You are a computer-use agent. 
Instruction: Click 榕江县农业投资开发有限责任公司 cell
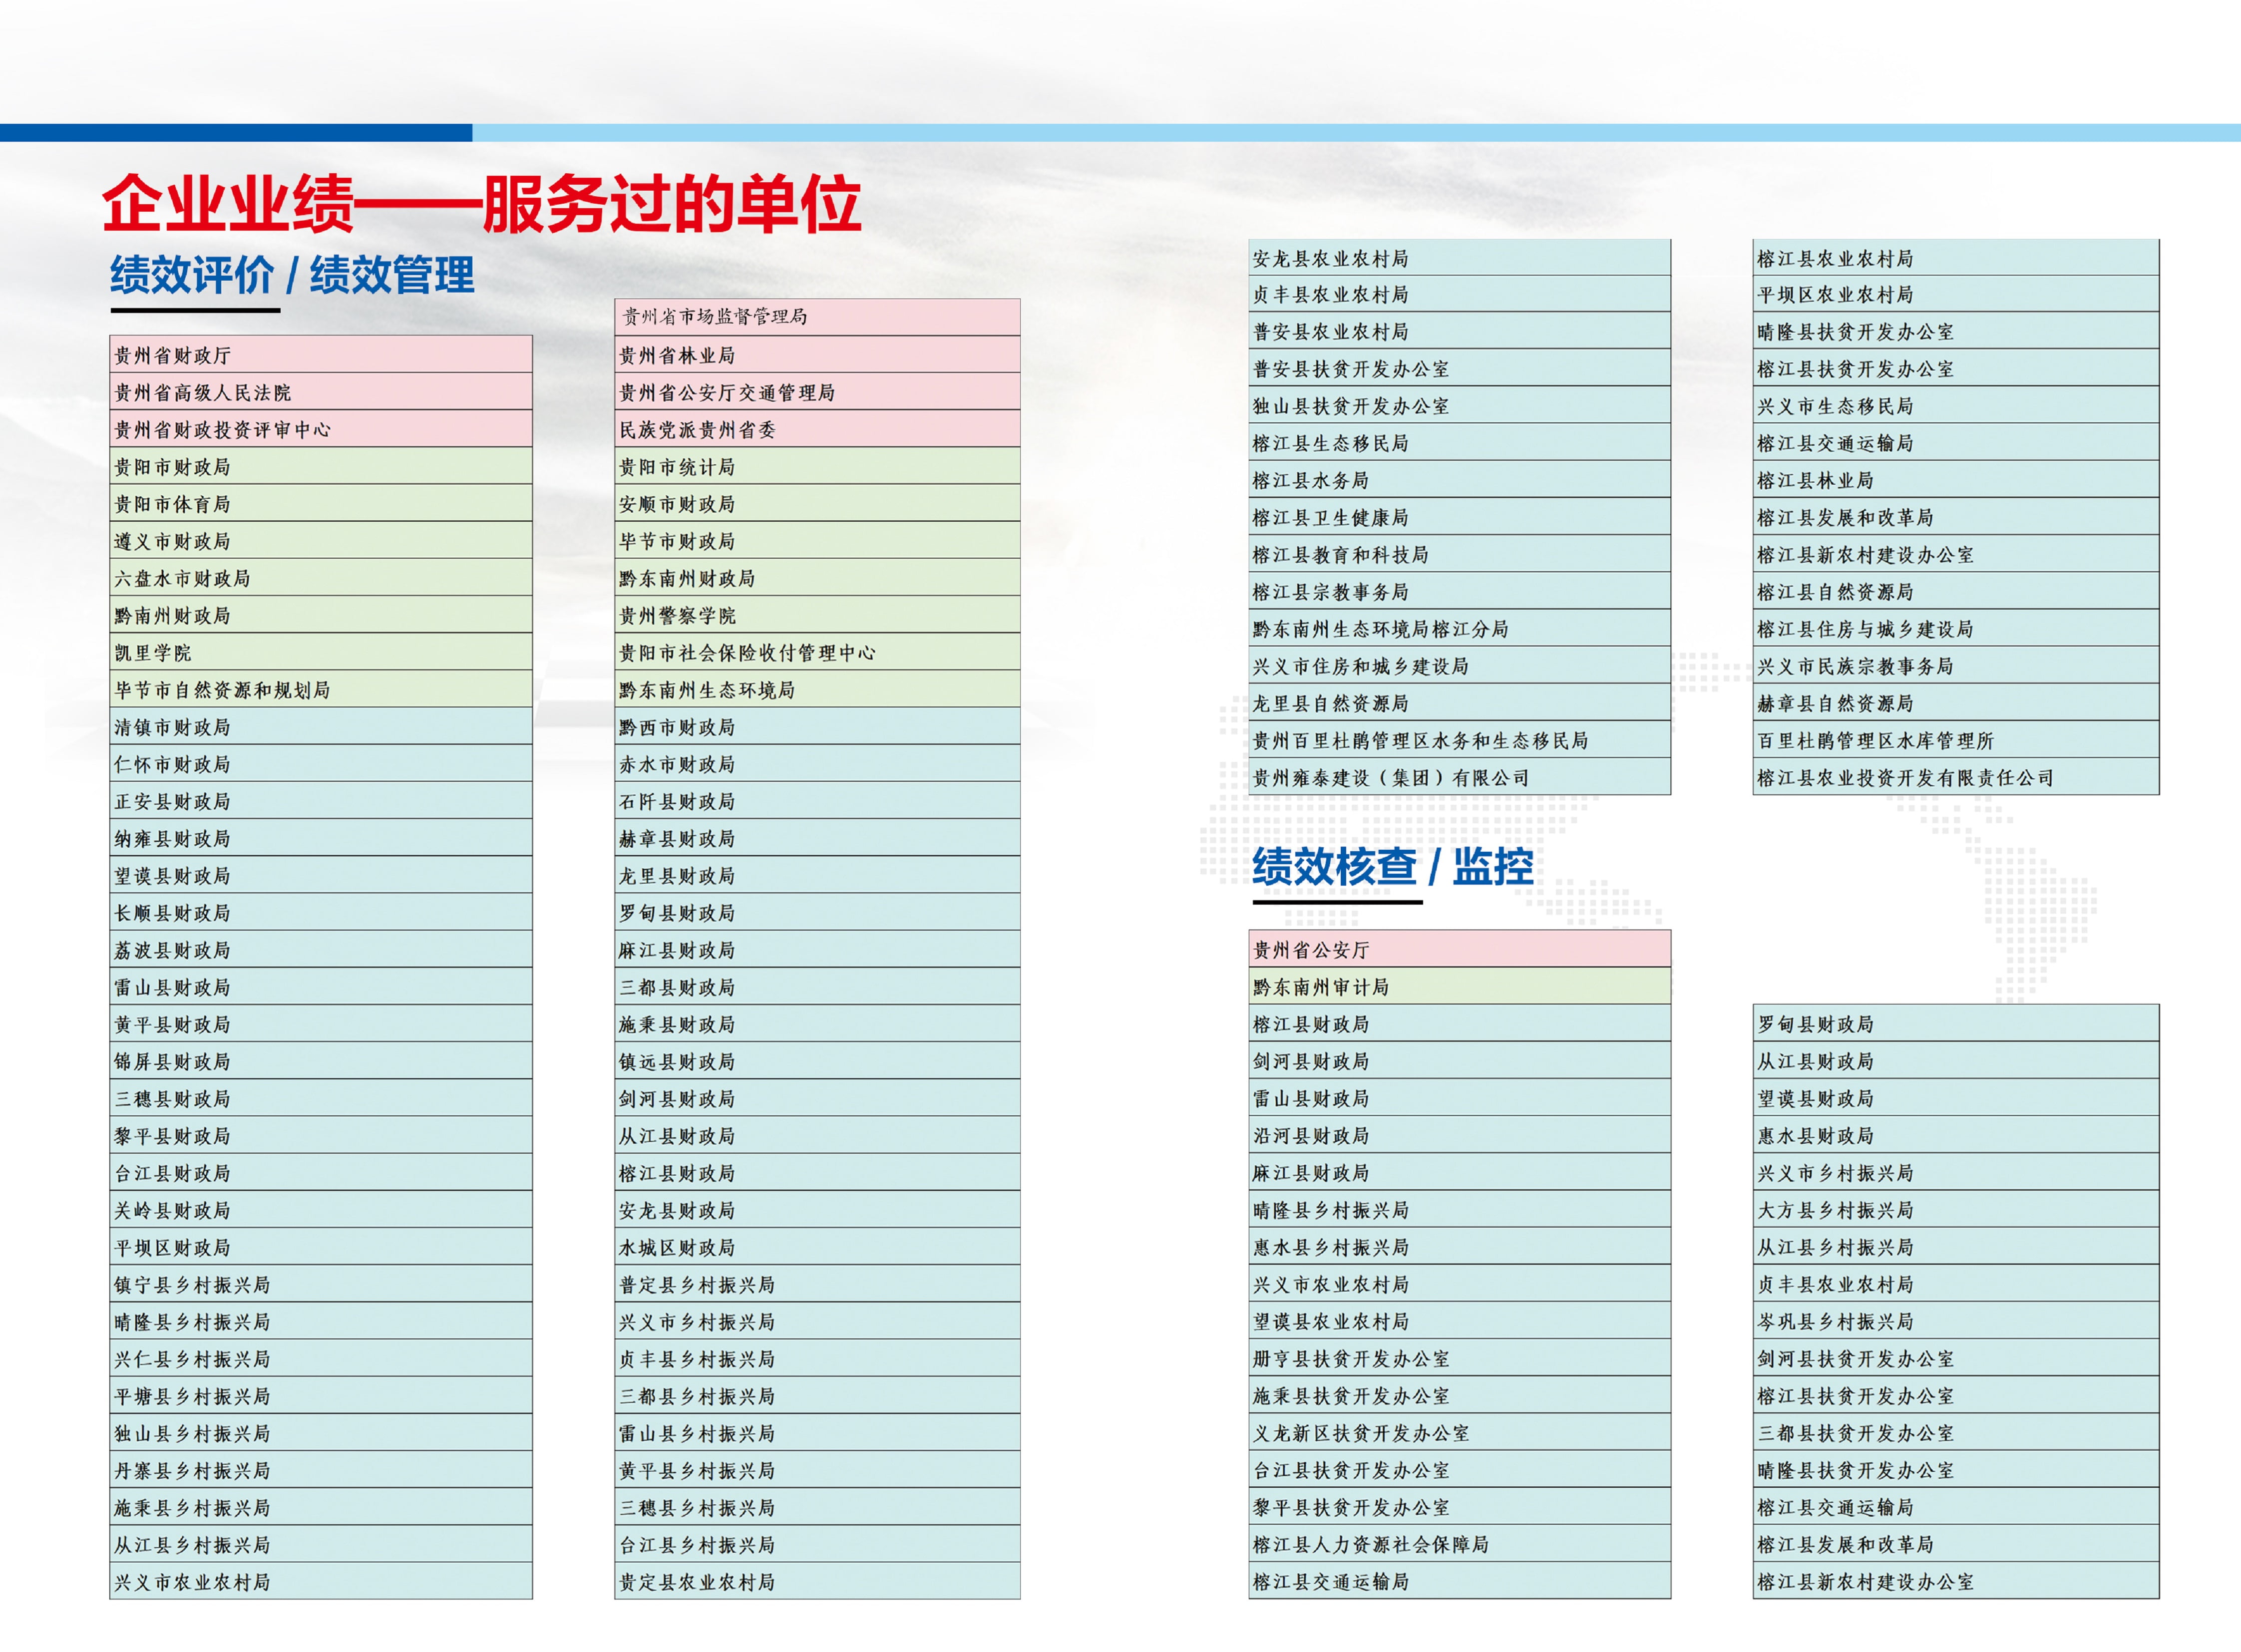(1956, 777)
